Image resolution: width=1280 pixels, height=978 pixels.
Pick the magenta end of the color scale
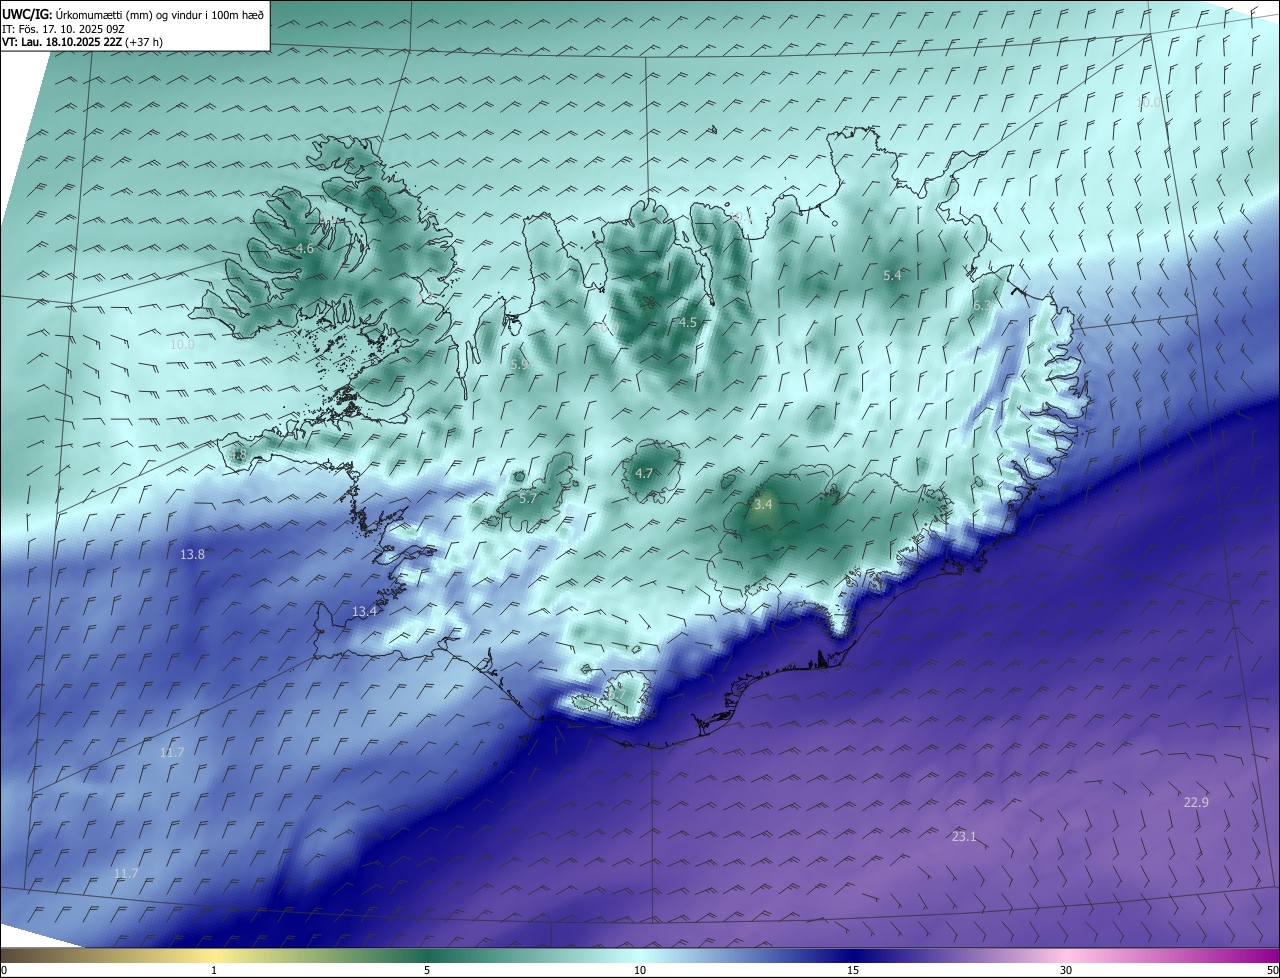pyautogui.click(x=1262, y=955)
